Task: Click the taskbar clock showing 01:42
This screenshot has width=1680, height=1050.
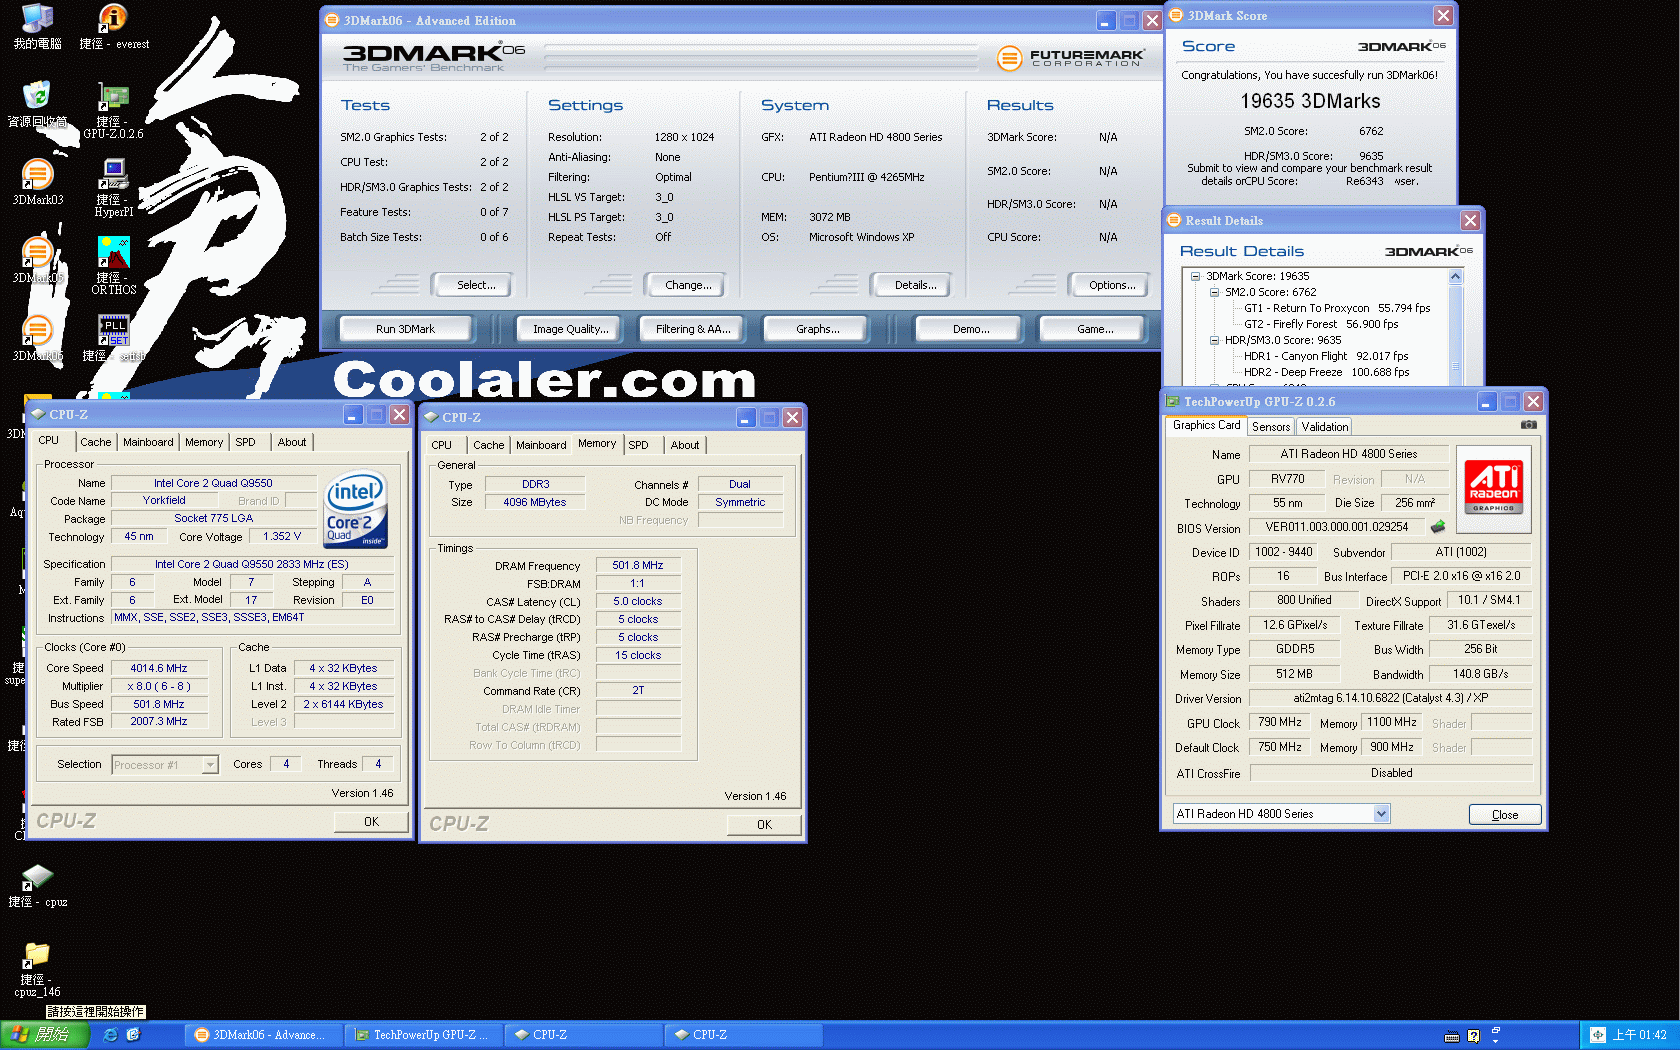Action: (1640, 1035)
